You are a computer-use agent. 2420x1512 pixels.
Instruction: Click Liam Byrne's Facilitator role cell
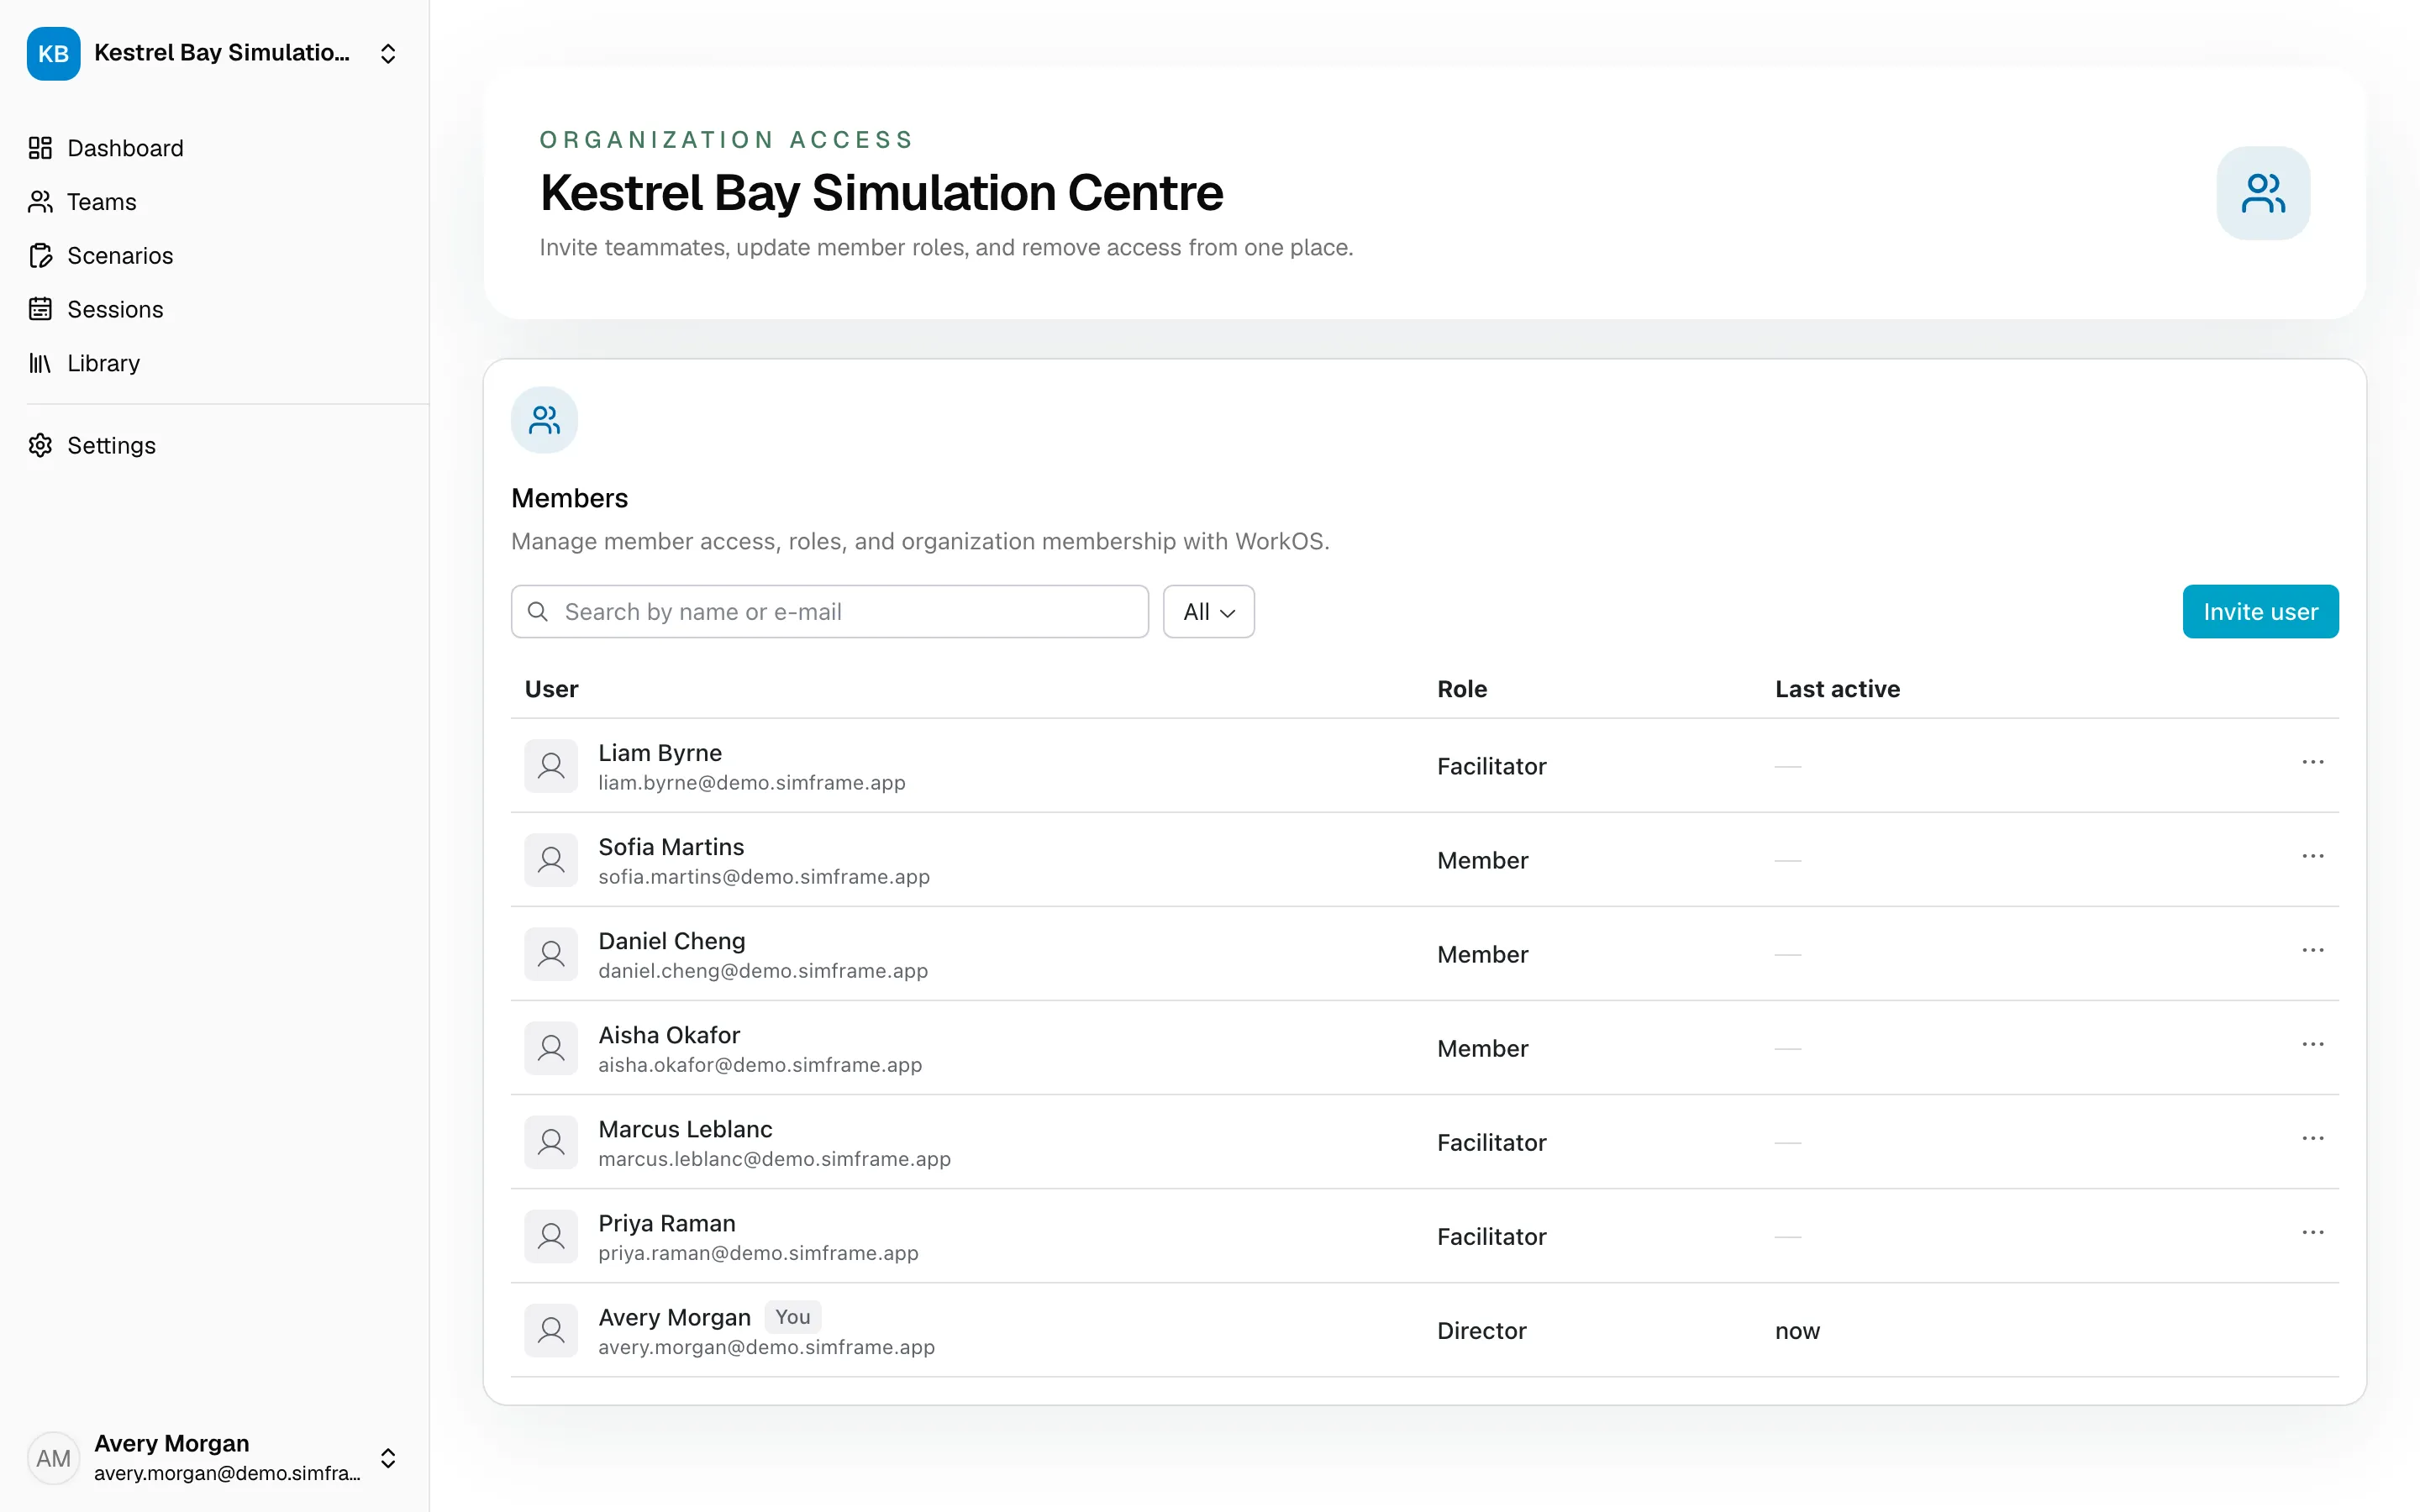click(1492, 766)
